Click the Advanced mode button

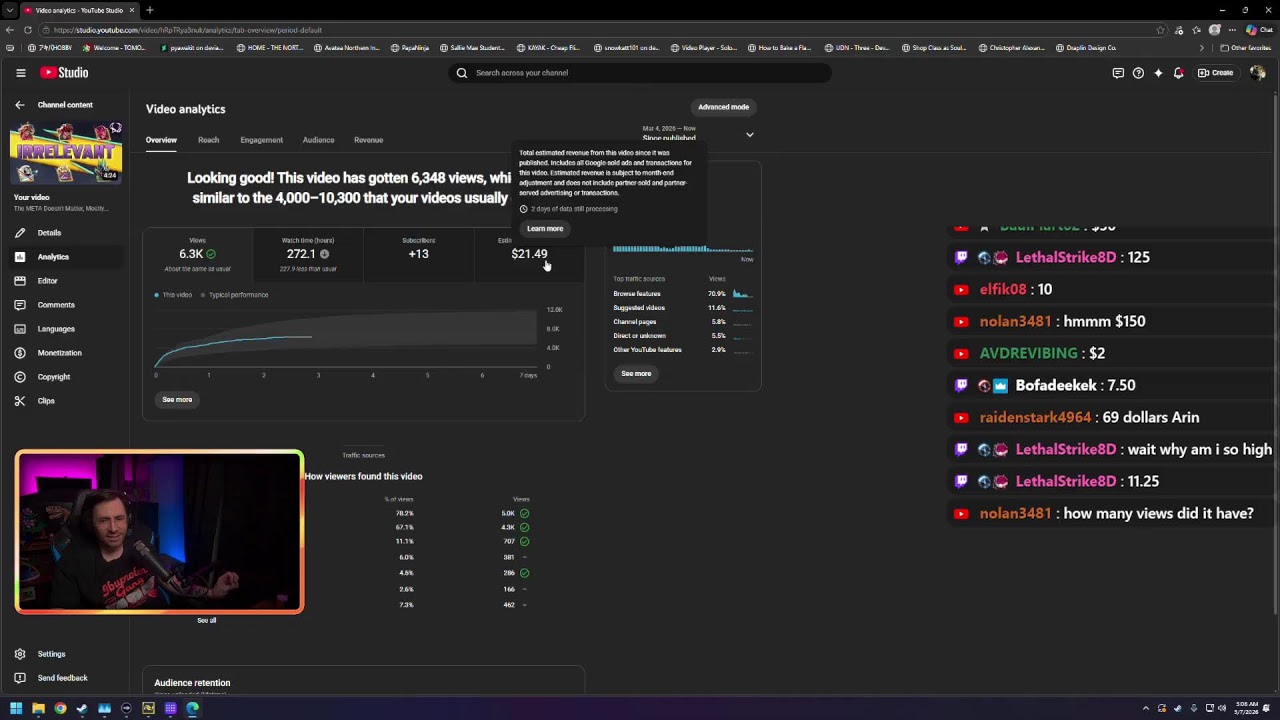tap(723, 107)
